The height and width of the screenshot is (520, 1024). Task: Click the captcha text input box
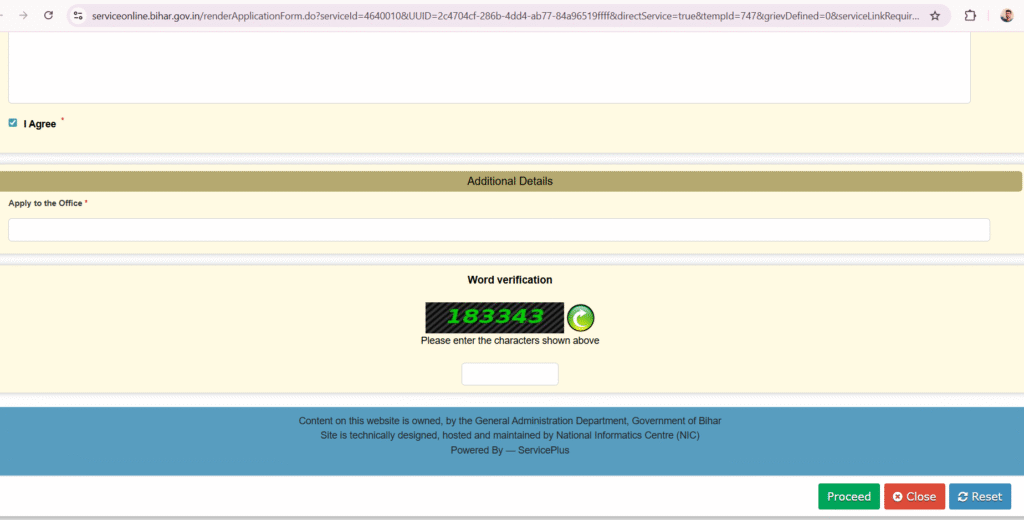(510, 374)
